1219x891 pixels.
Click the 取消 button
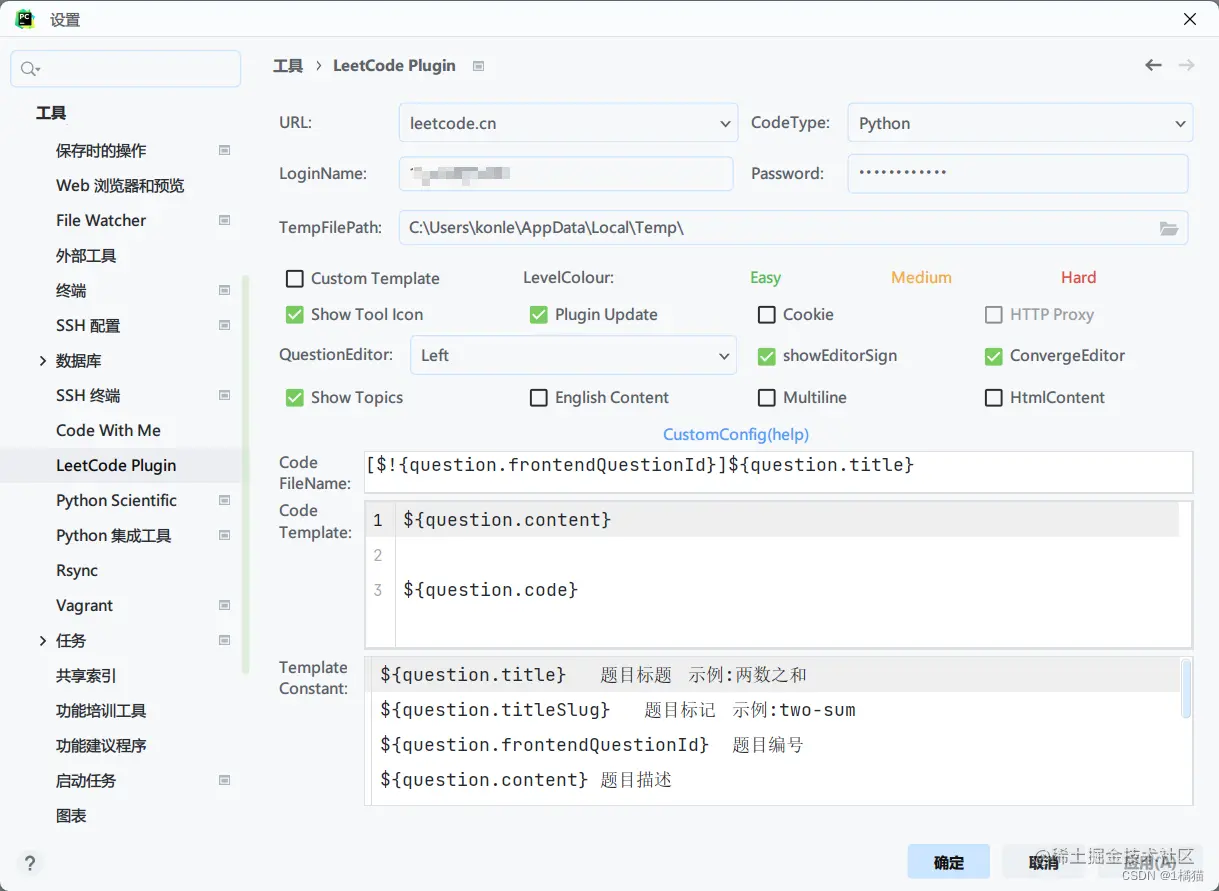coord(1044,862)
